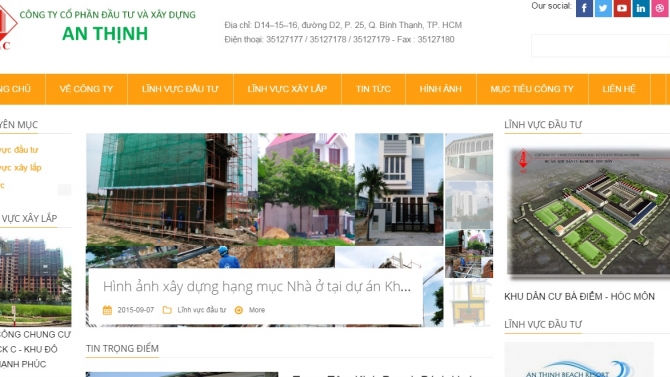Click the calendar icon beside 2015-09-07
The height and width of the screenshot is (377, 670).
coord(107,310)
